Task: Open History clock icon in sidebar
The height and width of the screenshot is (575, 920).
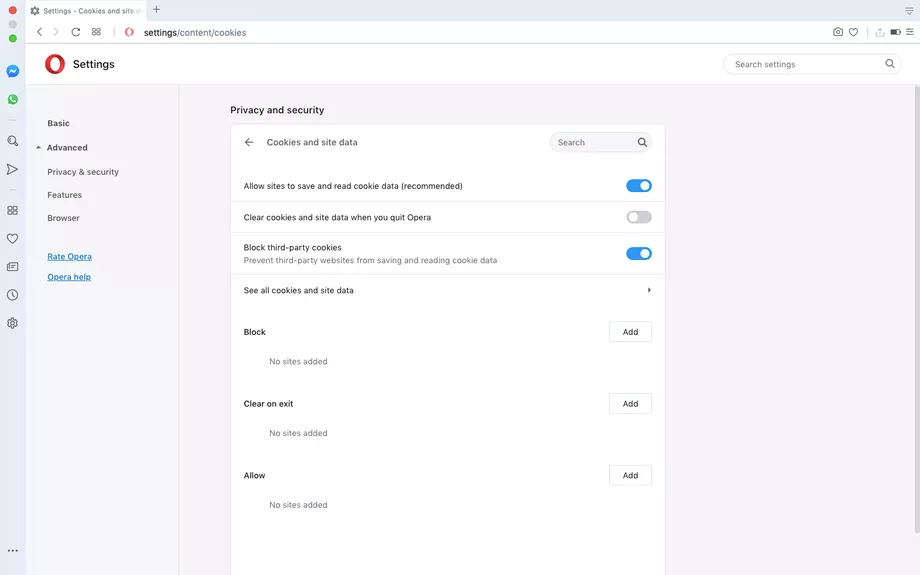Action: (12, 295)
